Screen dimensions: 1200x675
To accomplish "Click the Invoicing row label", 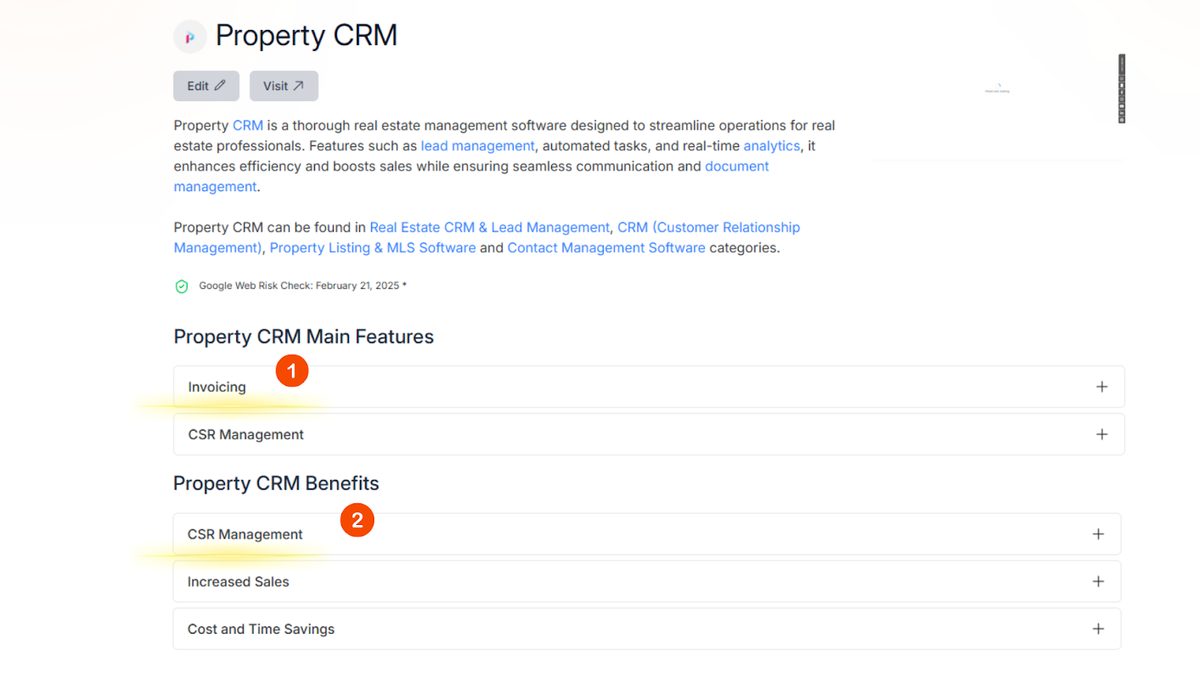I will (x=217, y=387).
